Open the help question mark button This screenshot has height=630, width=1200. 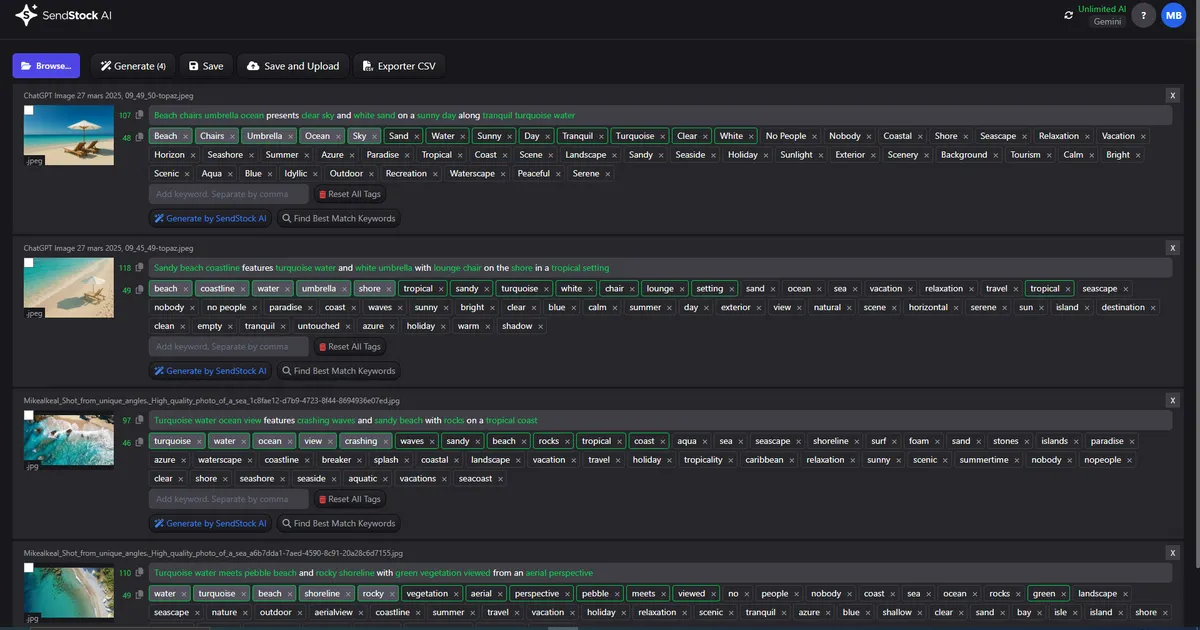click(x=1143, y=15)
